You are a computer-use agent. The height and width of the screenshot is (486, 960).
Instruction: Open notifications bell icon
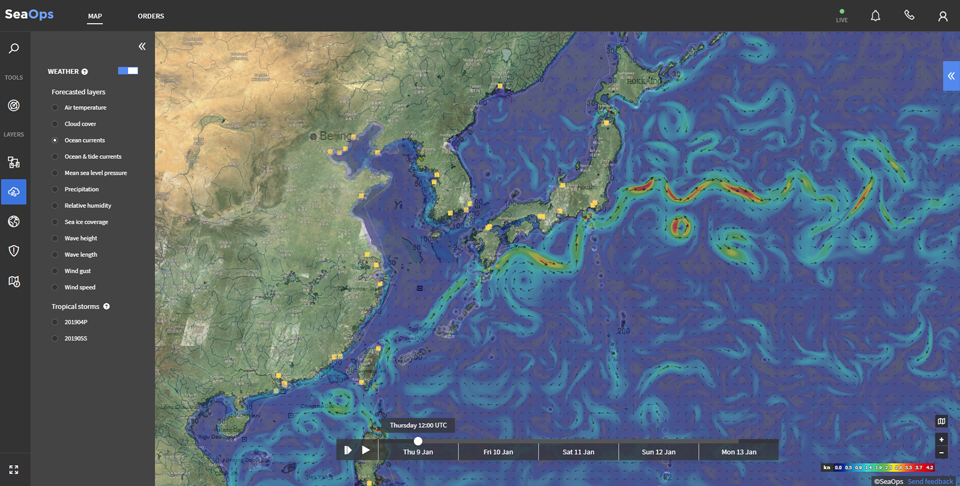tap(876, 16)
